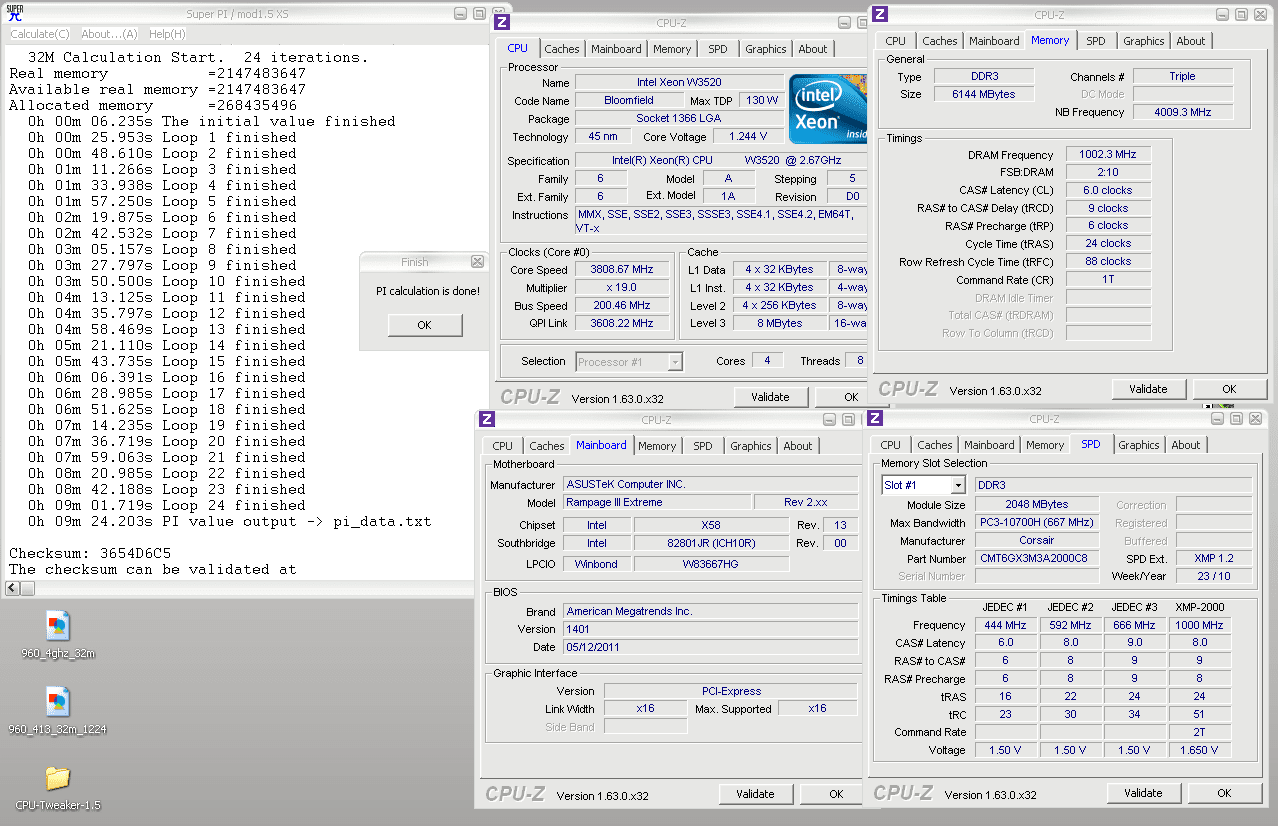Click the XMP-2000 voltage 1.650 V cell
This screenshot has height=826, width=1278.
pos(1199,750)
